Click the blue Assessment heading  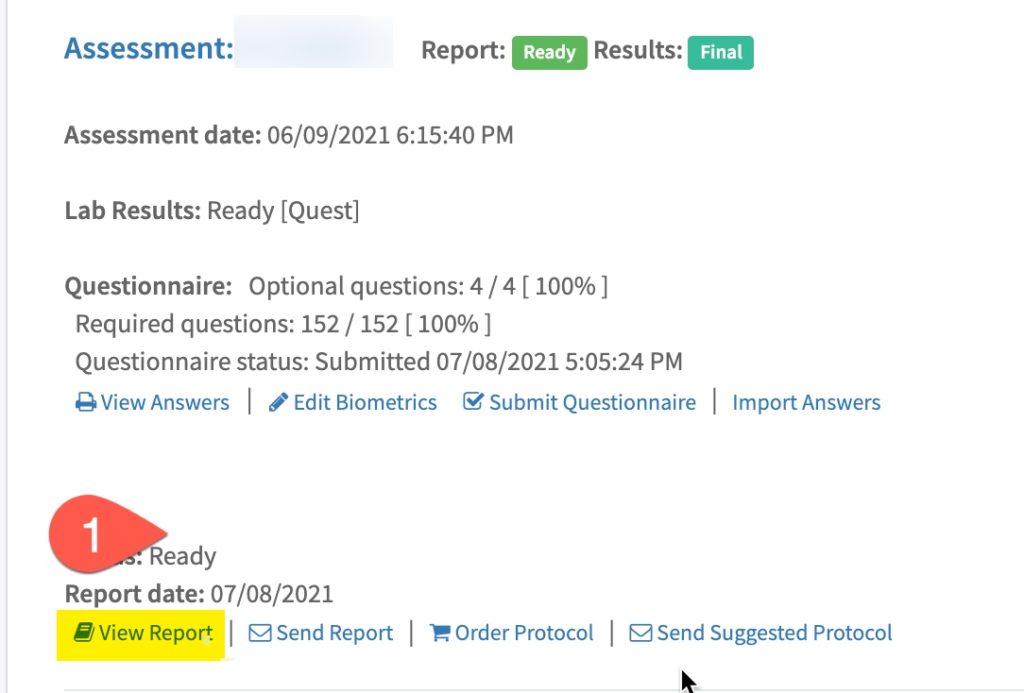tap(148, 48)
